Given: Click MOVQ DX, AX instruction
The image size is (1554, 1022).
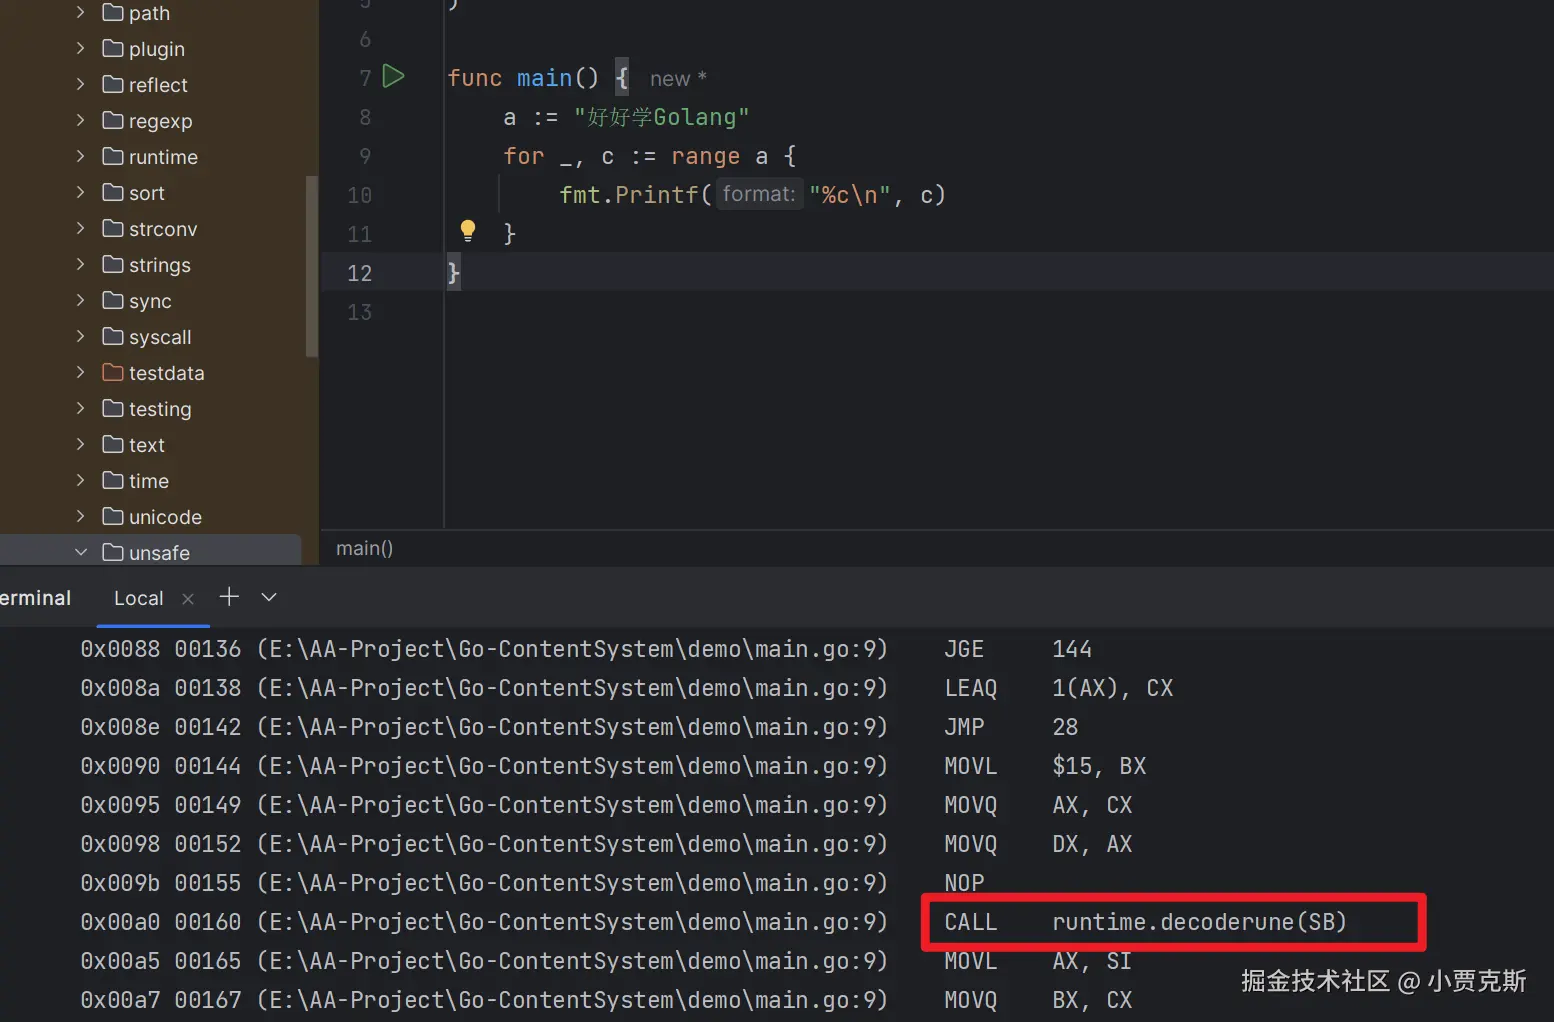Looking at the screenshot, I should coord(1038,844).
